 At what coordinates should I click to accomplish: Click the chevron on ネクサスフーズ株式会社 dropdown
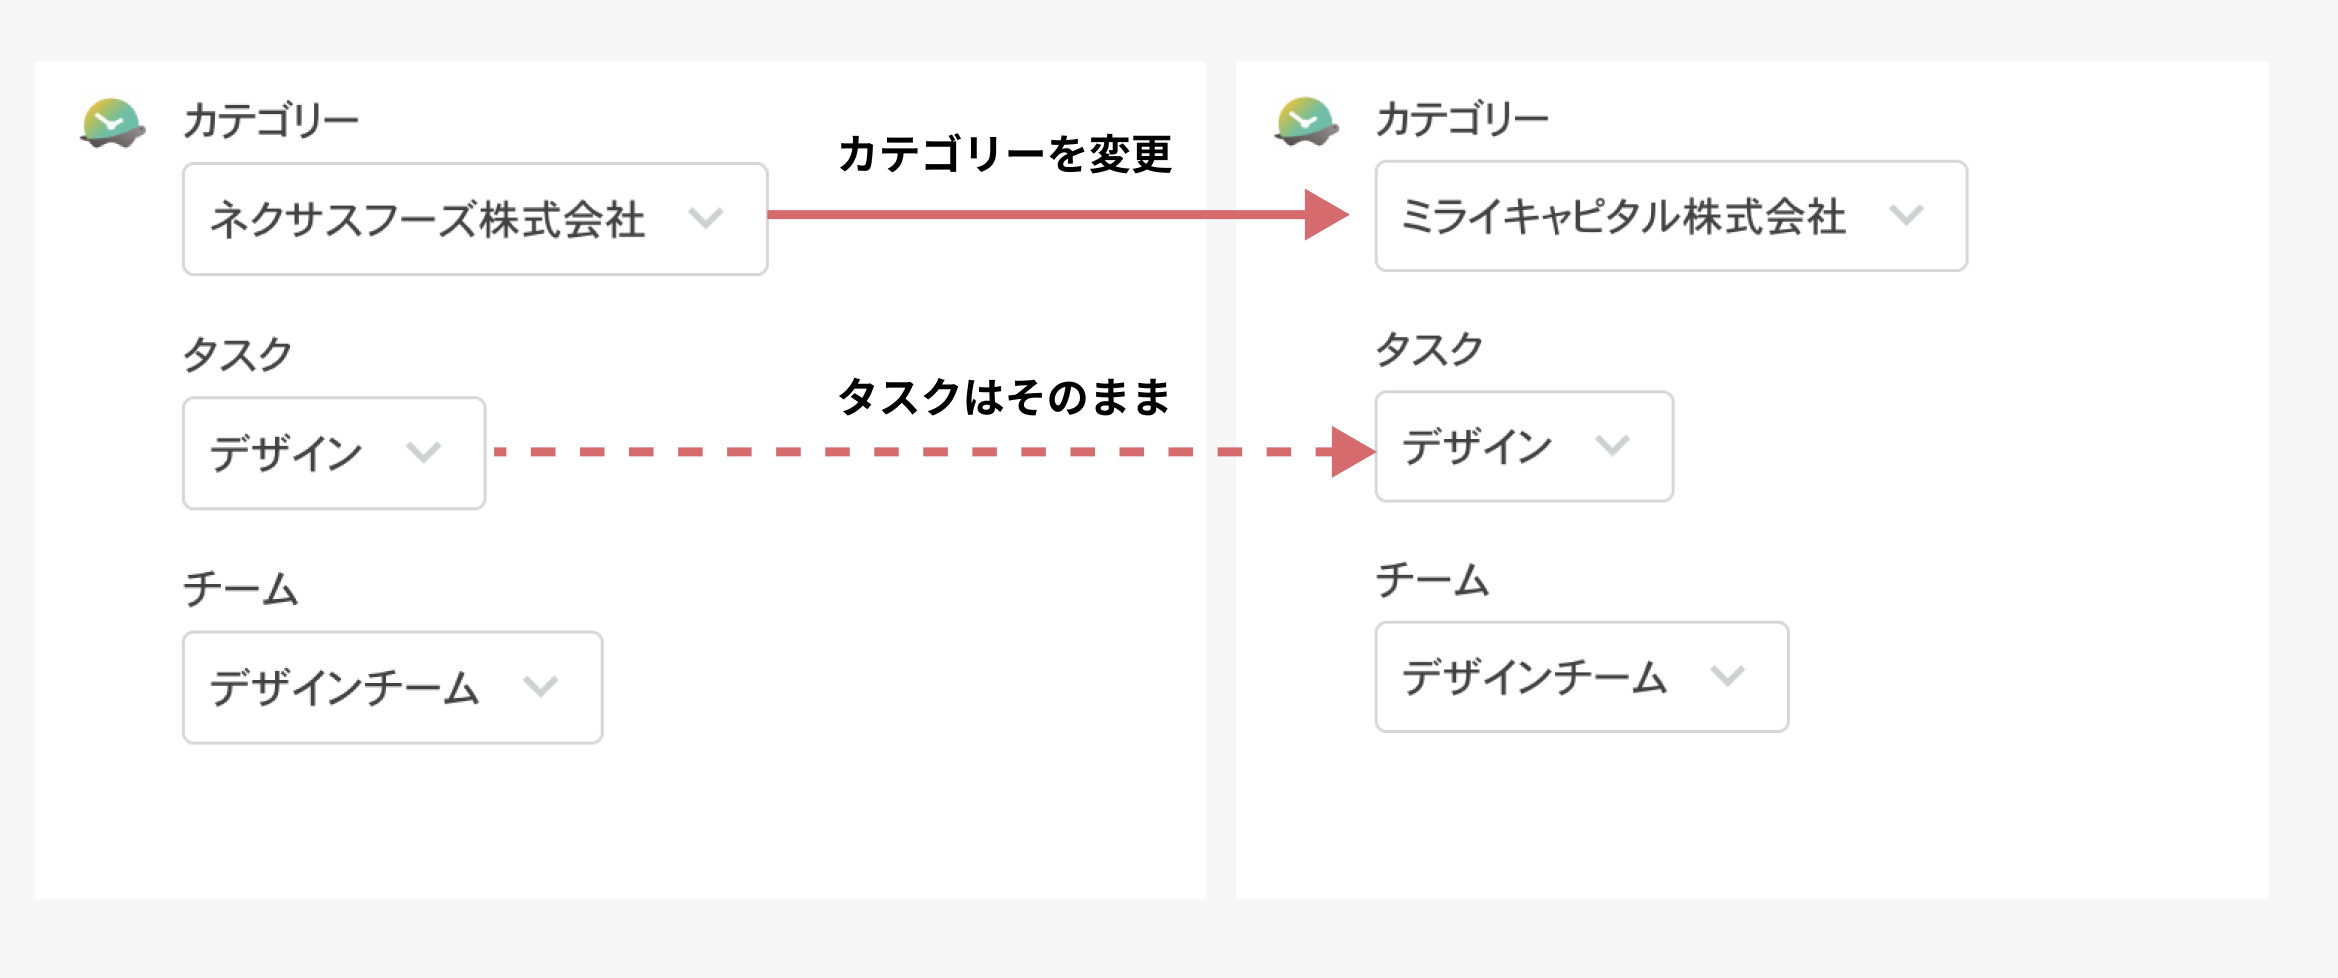(707, 218)
